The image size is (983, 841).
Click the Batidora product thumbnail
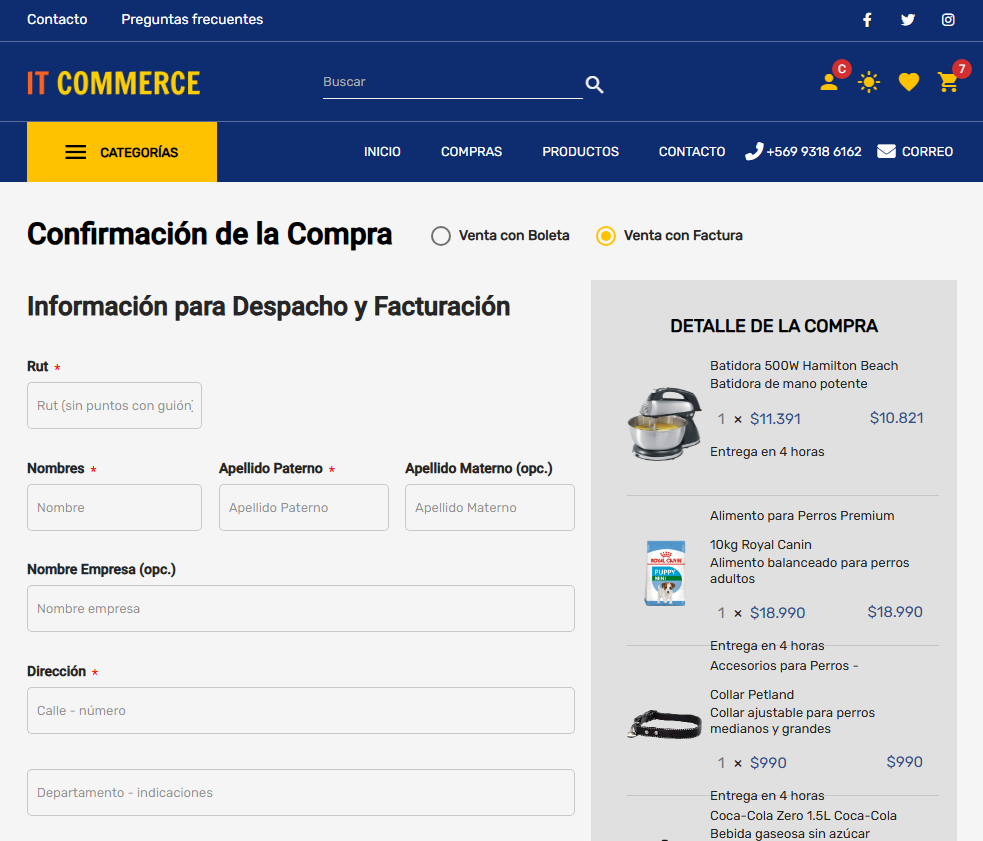point(663,423)
